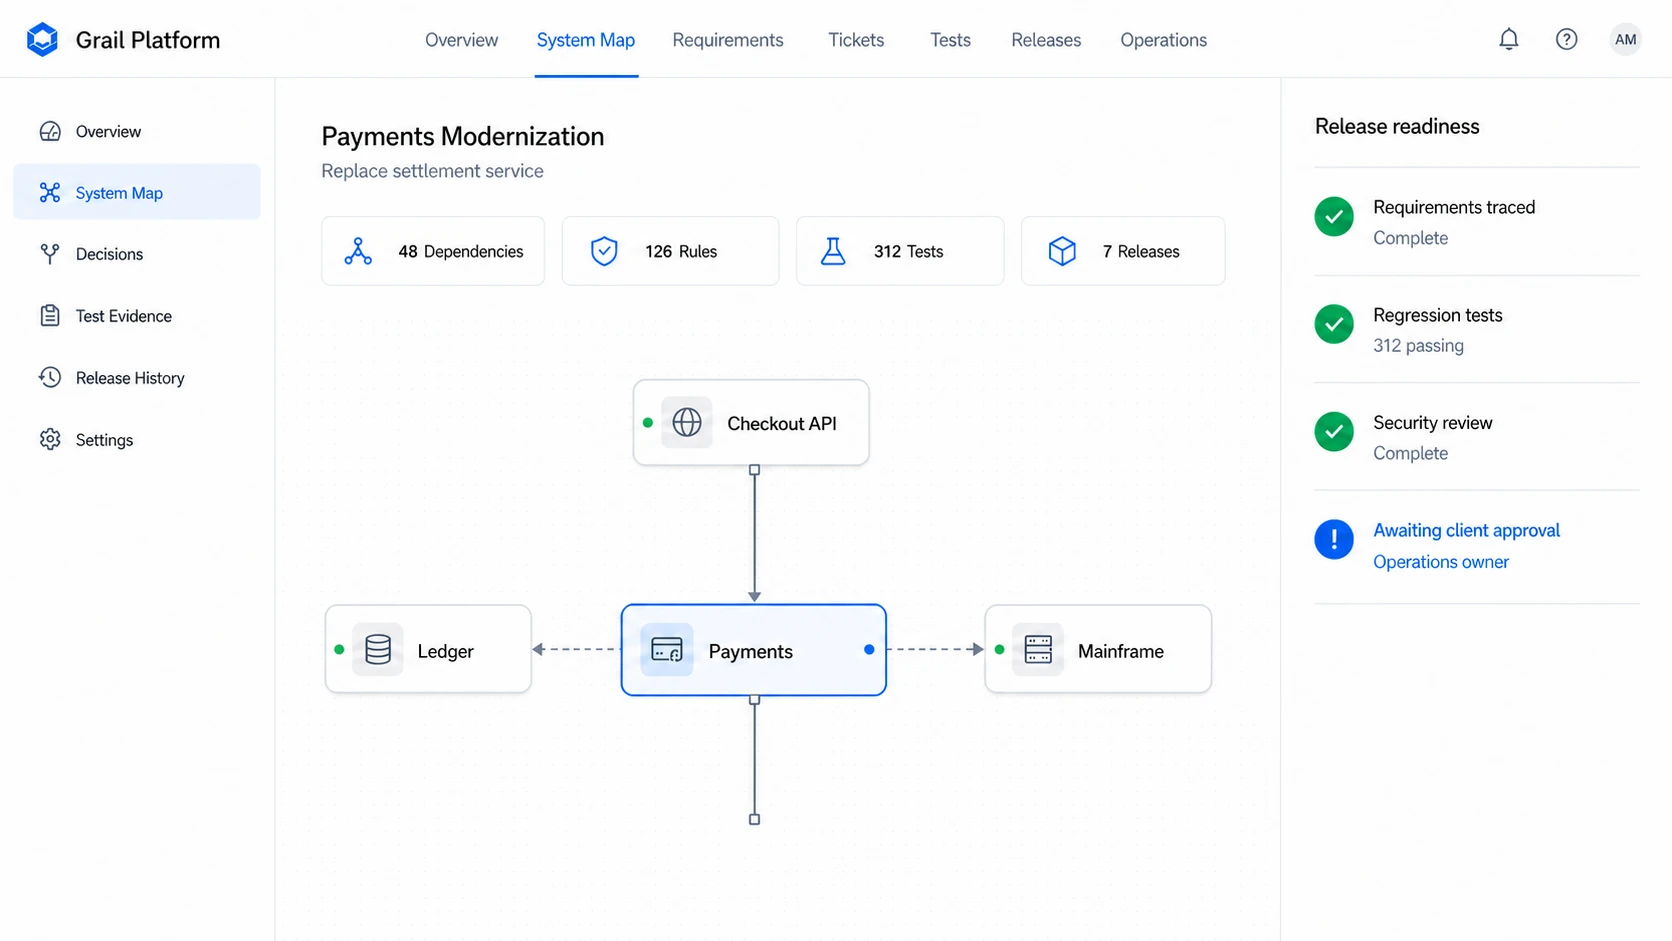
Task: Click the Release History clock icon
Action: click(x=50, y=378)
